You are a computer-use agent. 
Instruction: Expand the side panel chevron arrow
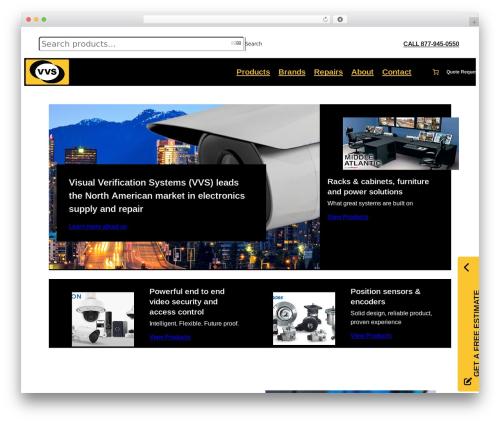tap(467, 267)
